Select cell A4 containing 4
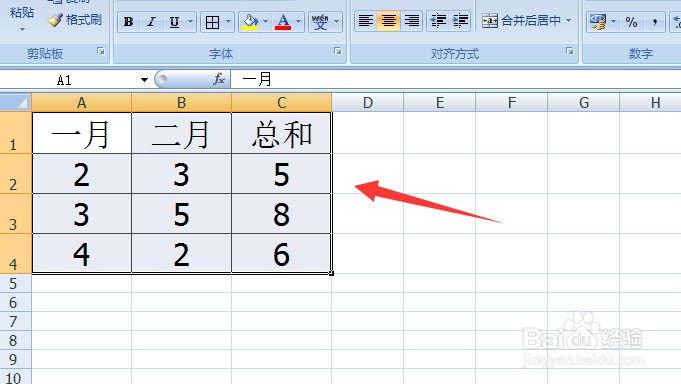681x384 pixels. click(82, 254)
